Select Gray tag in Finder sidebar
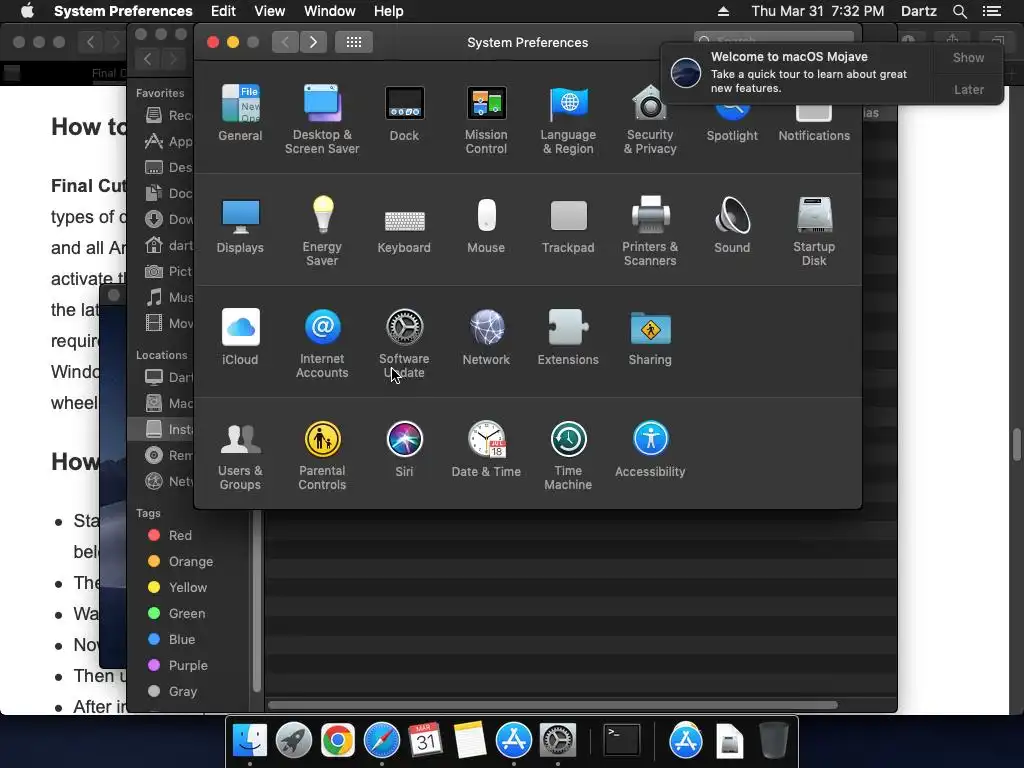 pyautogui.click(x=172, y=692)
